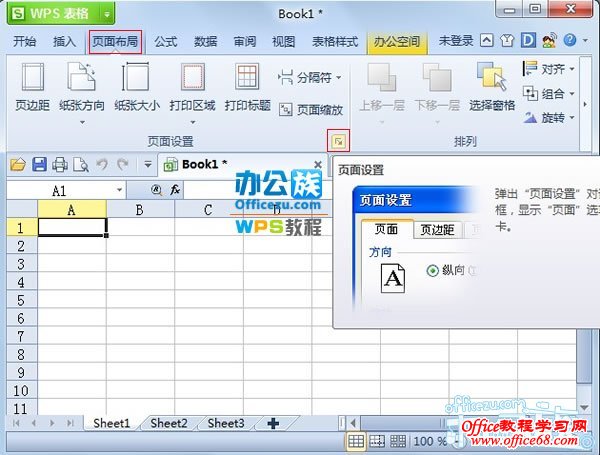
Task: Collapse the ribbon with the up-arrow icon
Action: point(487,40)
